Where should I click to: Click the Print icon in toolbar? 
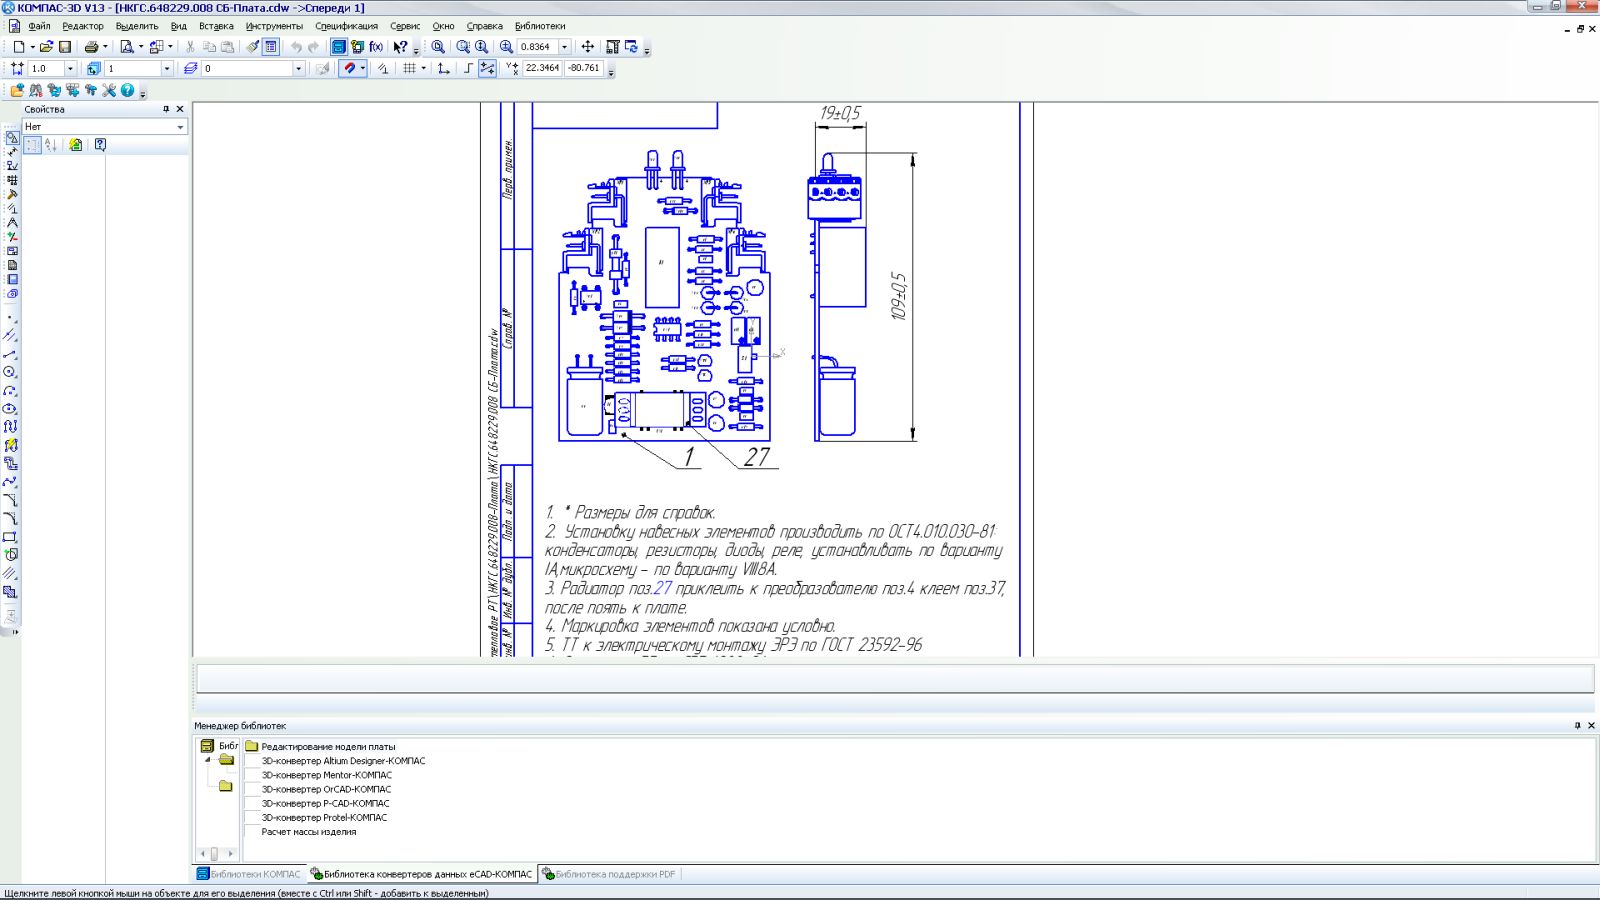pyautogui.click(x=91, y=47)
